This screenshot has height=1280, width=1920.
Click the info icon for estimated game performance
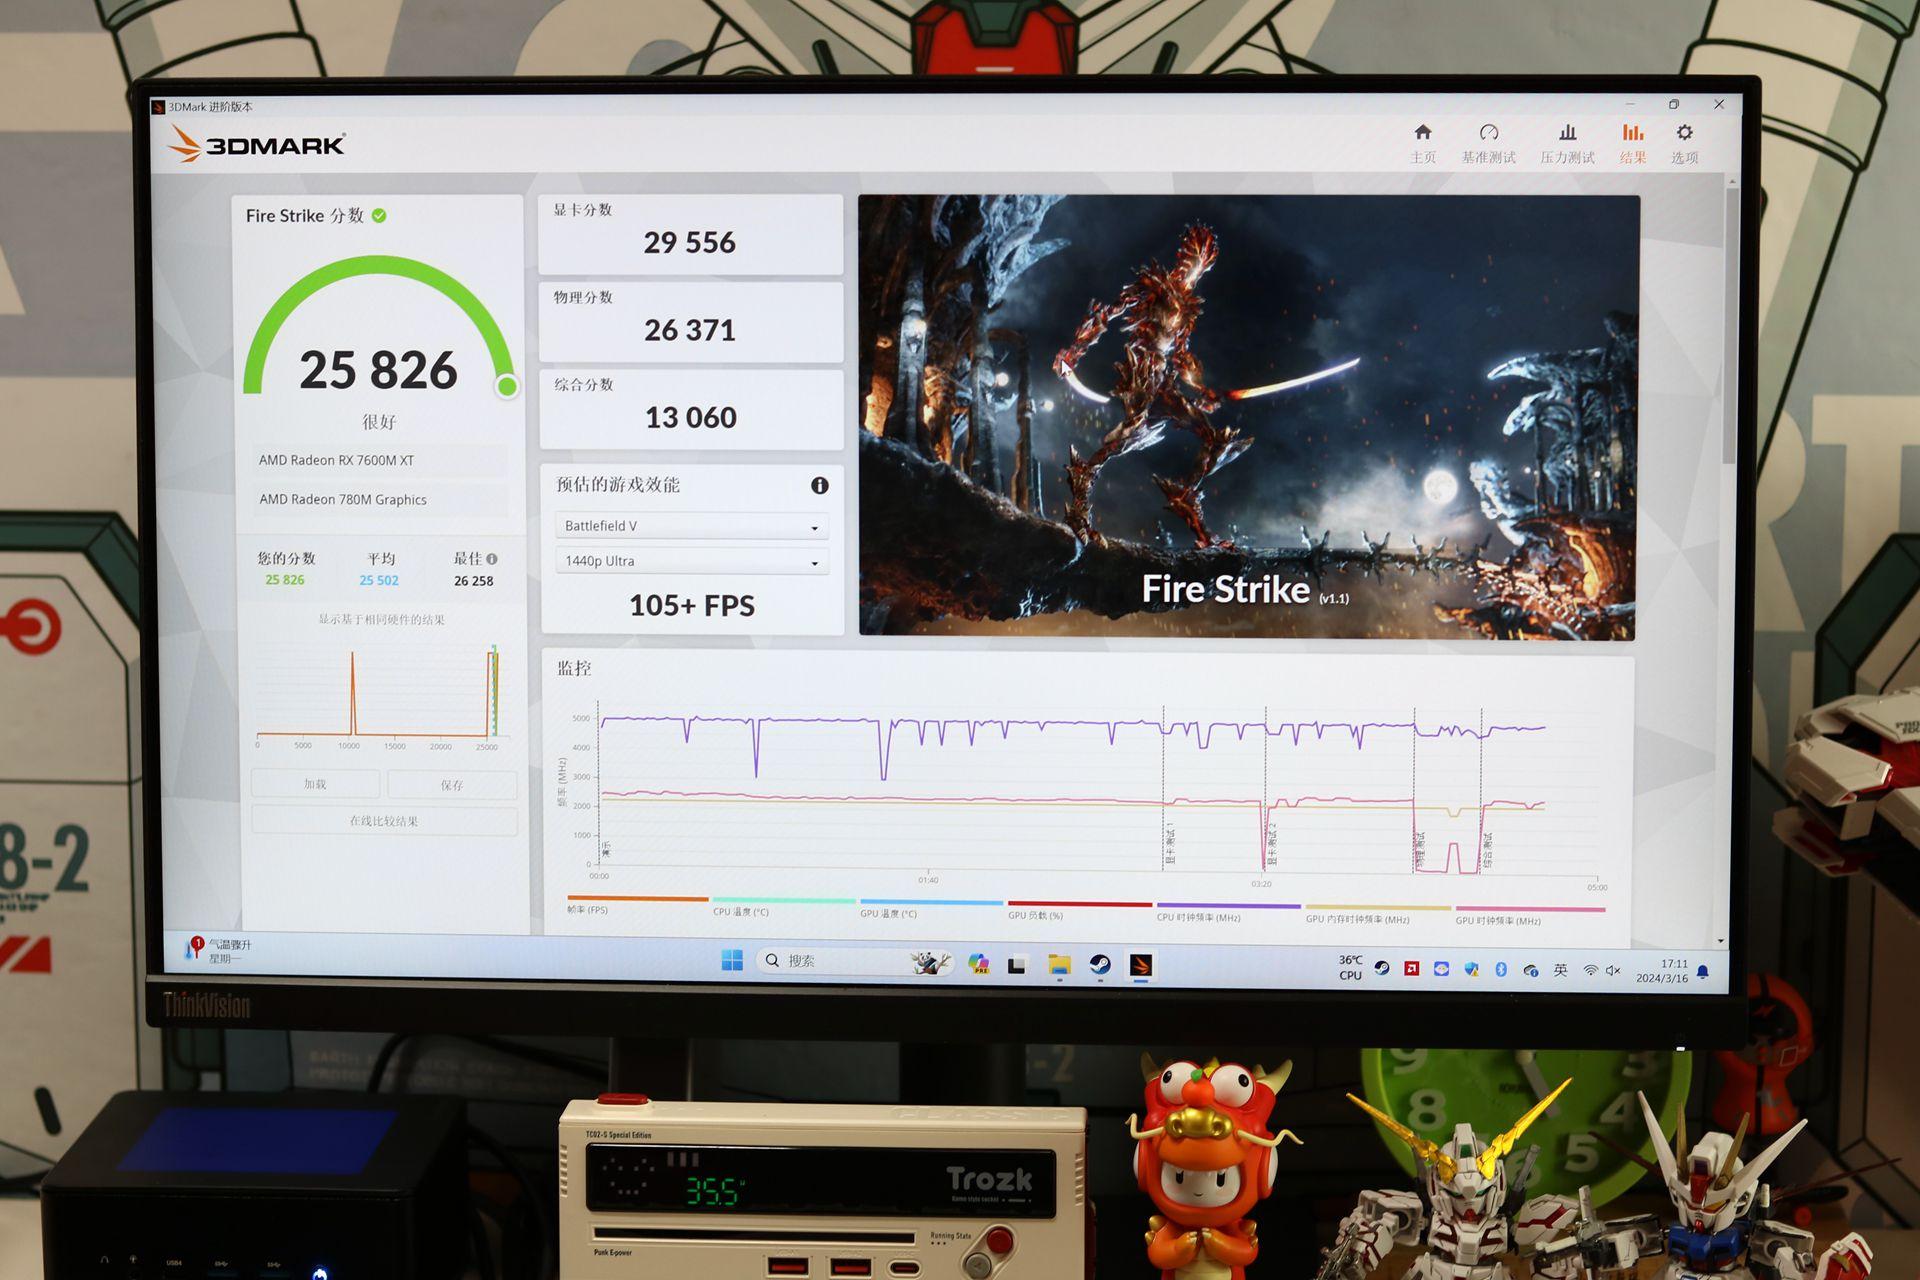(820, 485)
